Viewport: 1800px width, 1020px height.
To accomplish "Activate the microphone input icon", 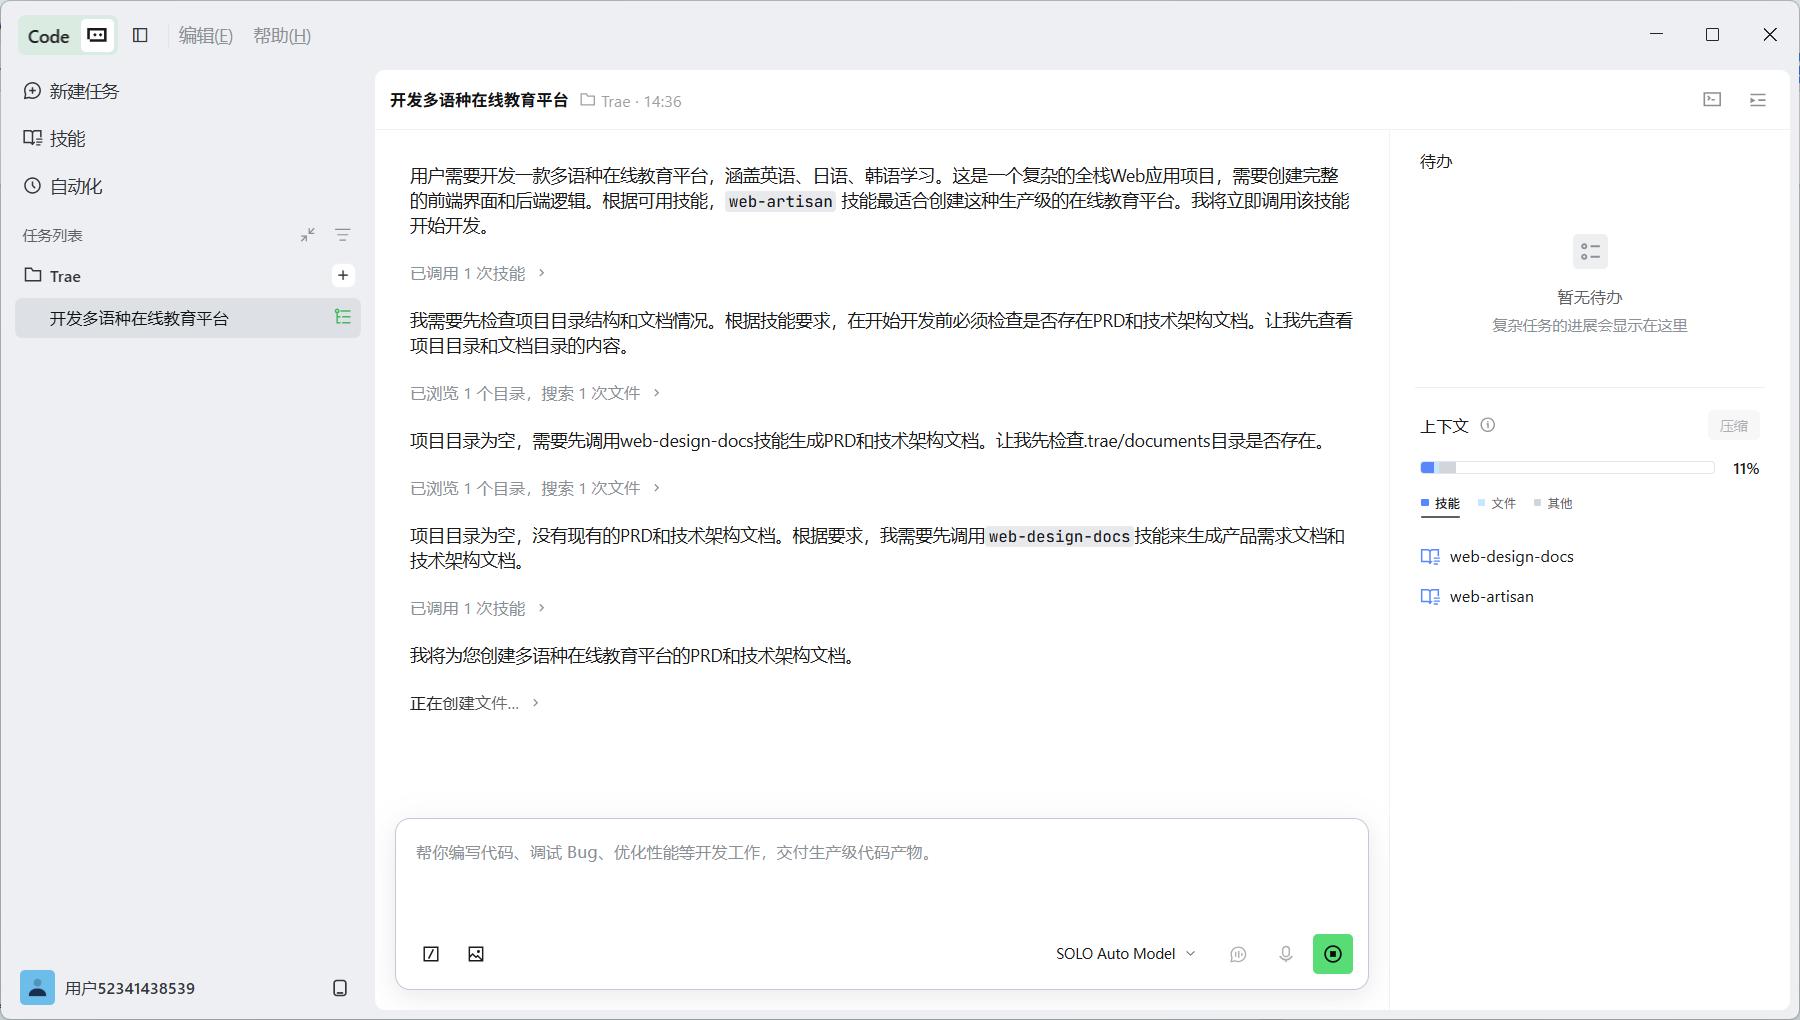I will pyautogui.click(x=1286, y=954).
